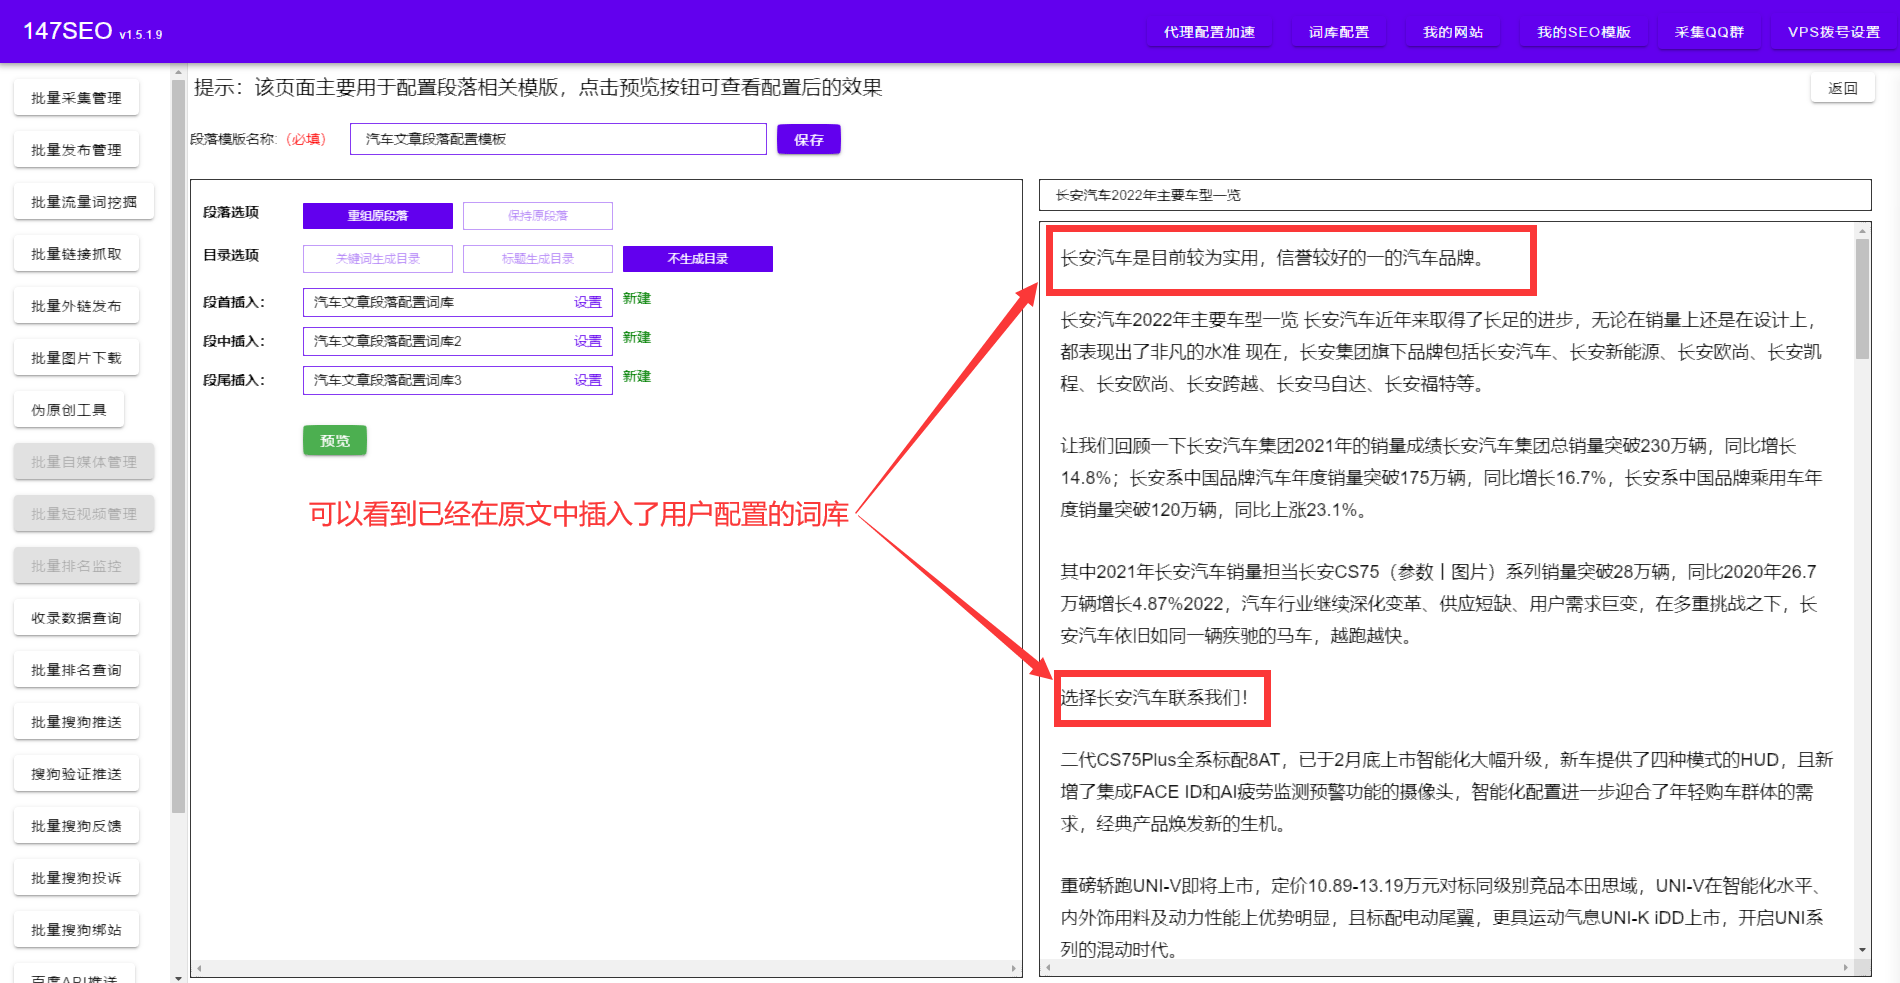Choose 不生成目录 option
Viewport: 1900px width, 983px height.
tap(698, 259)
